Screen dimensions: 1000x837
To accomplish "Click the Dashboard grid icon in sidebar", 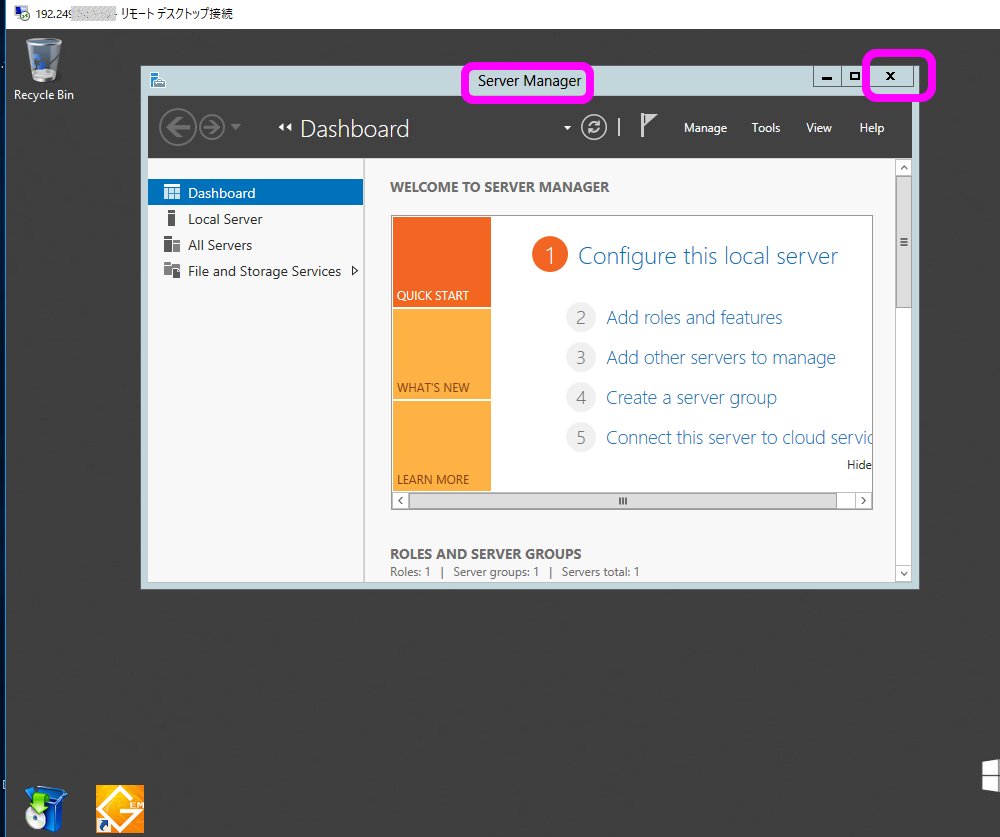I will click(x=172, y=193).
